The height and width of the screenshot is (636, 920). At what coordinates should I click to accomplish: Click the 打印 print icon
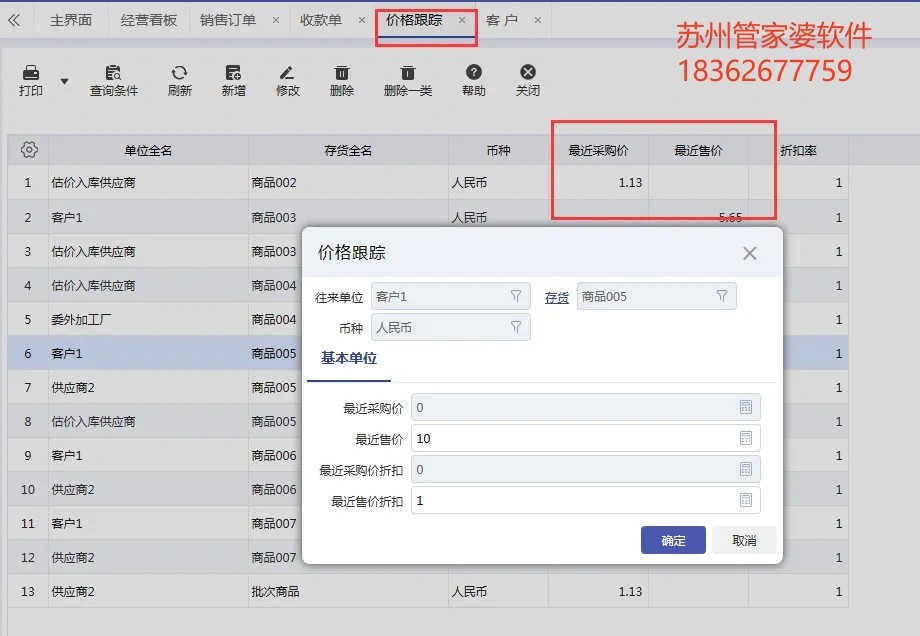pyautogui.click(x=29, y=75)
